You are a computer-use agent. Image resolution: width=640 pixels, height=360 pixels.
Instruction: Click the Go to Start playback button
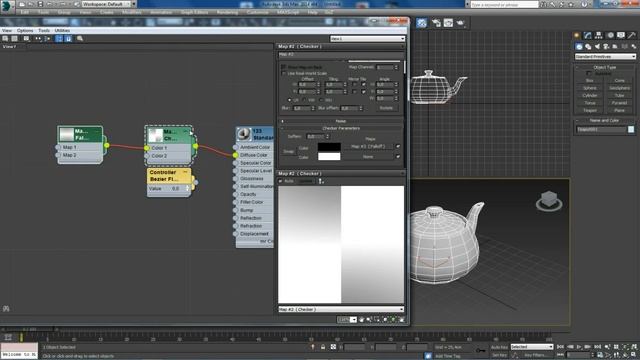point(560,347)
